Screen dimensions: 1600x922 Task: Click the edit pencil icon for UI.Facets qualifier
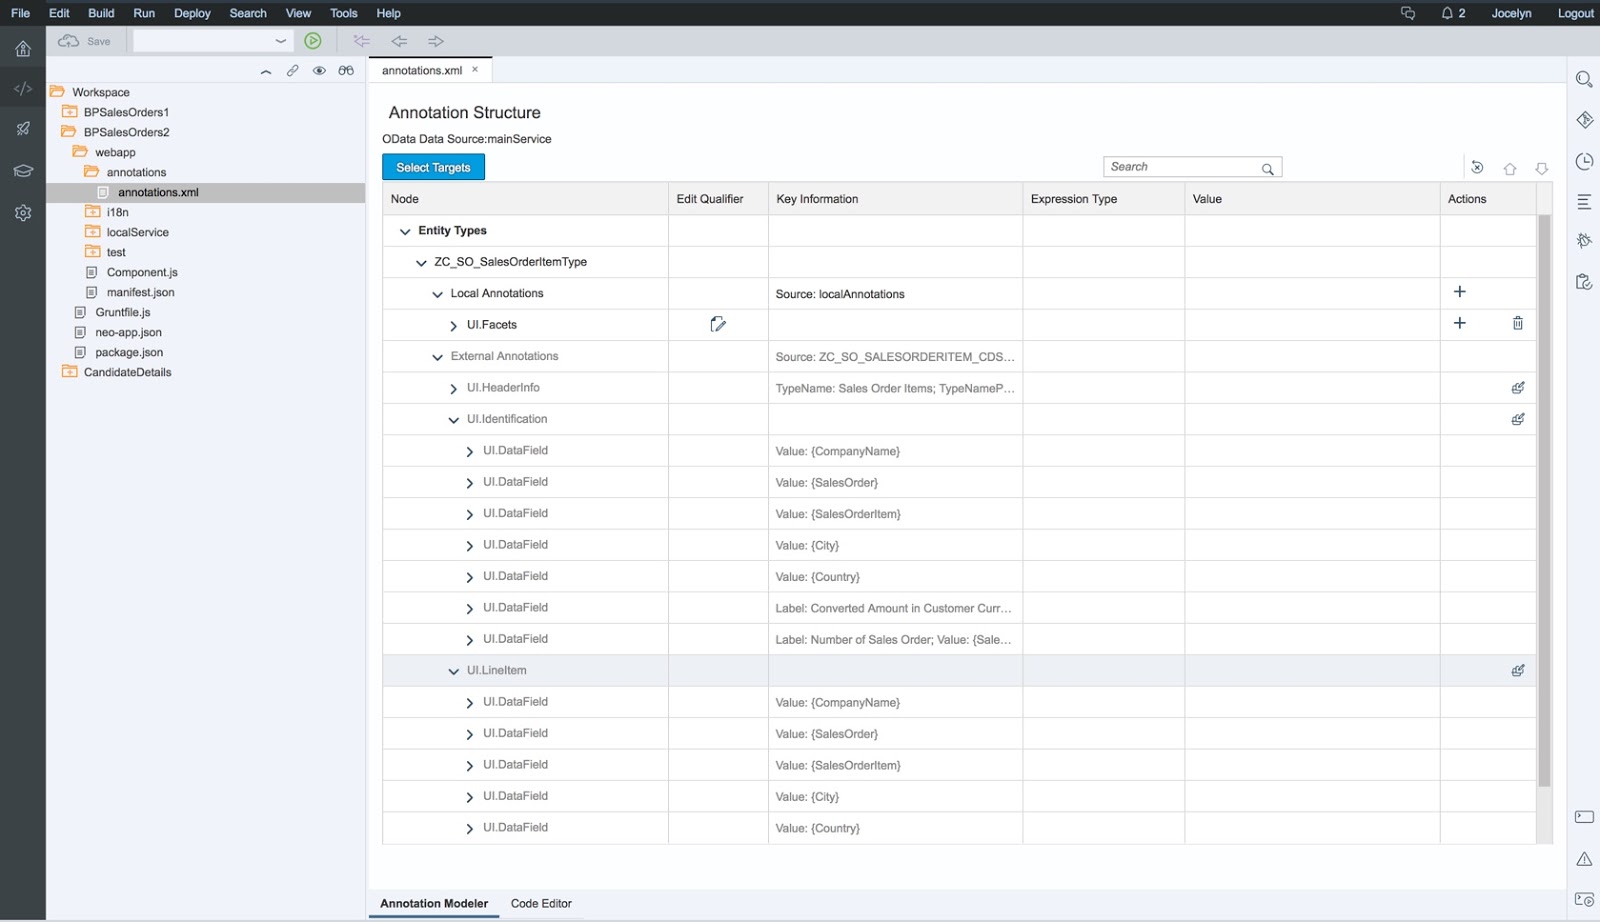click(x=717, y=324)
